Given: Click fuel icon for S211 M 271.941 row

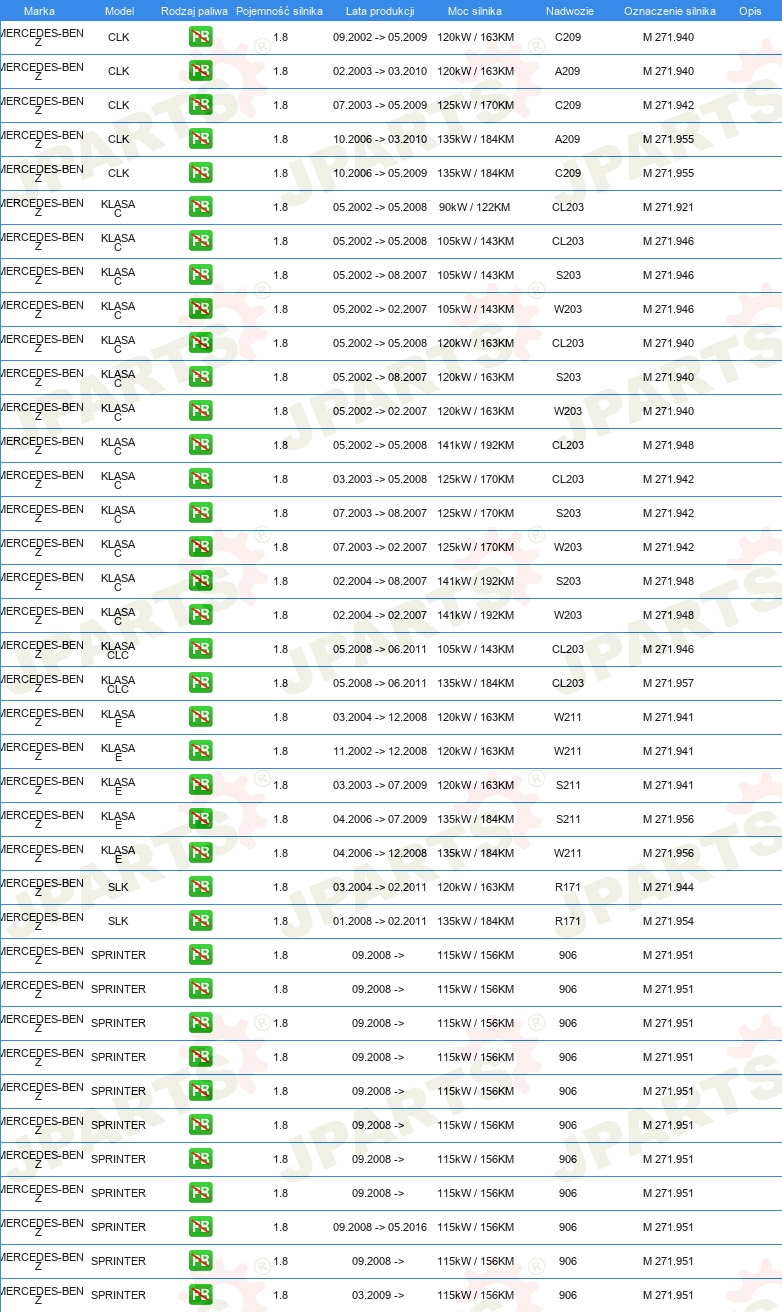Looking at the screenshot, I should coord(200,786).
